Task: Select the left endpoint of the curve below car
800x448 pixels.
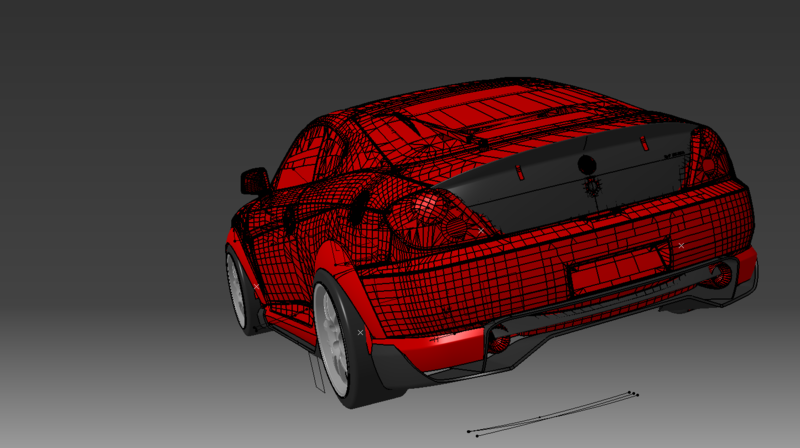Action: [x=469, y=432]
